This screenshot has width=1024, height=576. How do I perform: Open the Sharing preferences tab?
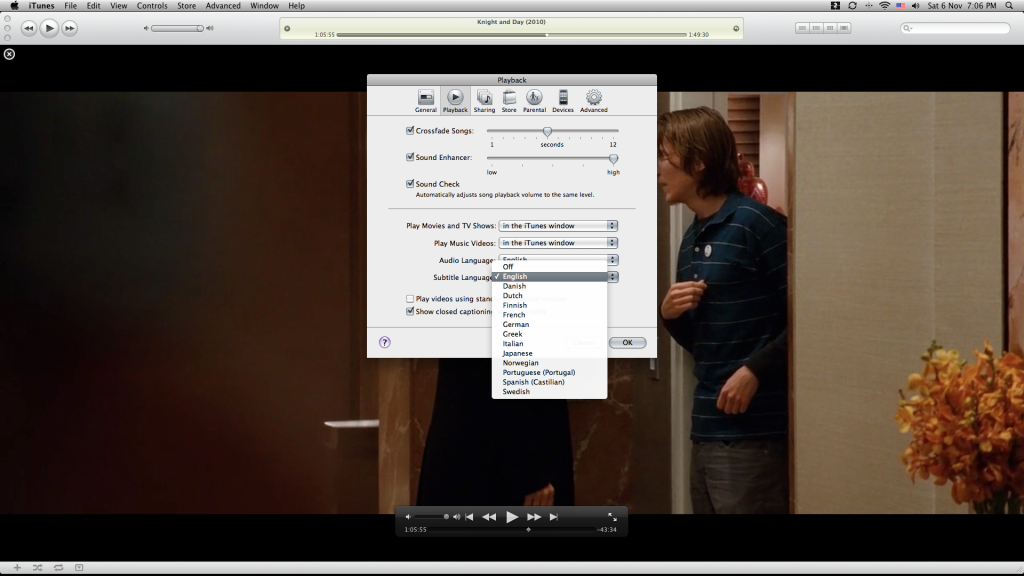click(484, 101)
